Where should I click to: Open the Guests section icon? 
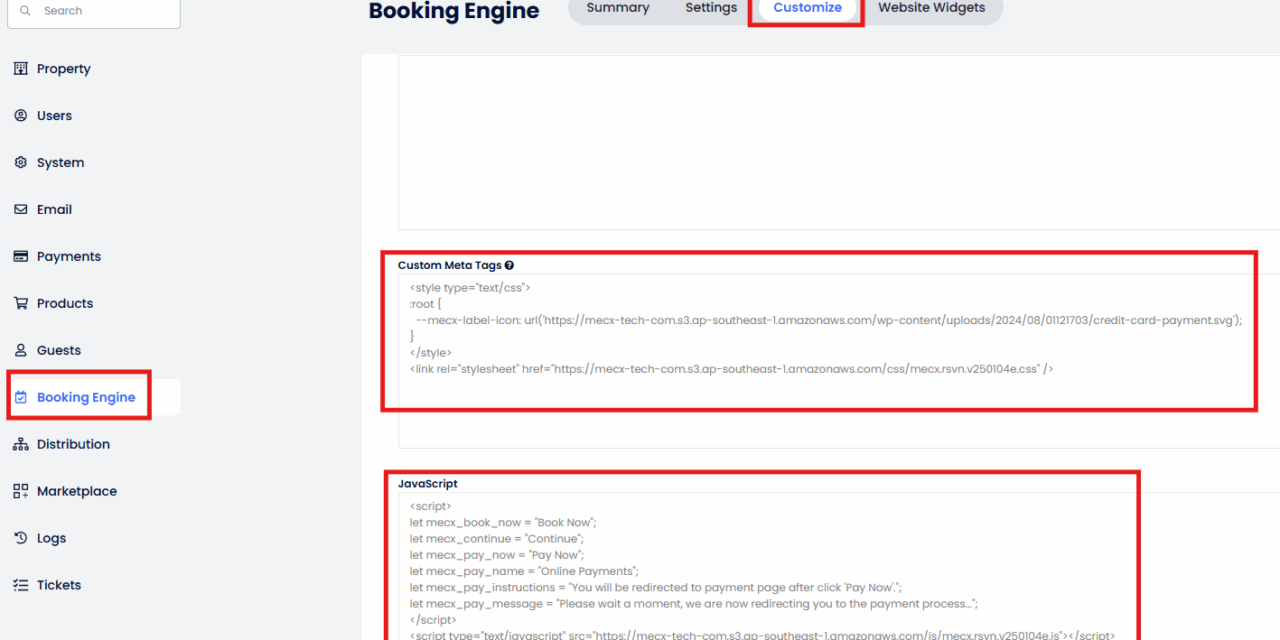(x=21, y=350)
